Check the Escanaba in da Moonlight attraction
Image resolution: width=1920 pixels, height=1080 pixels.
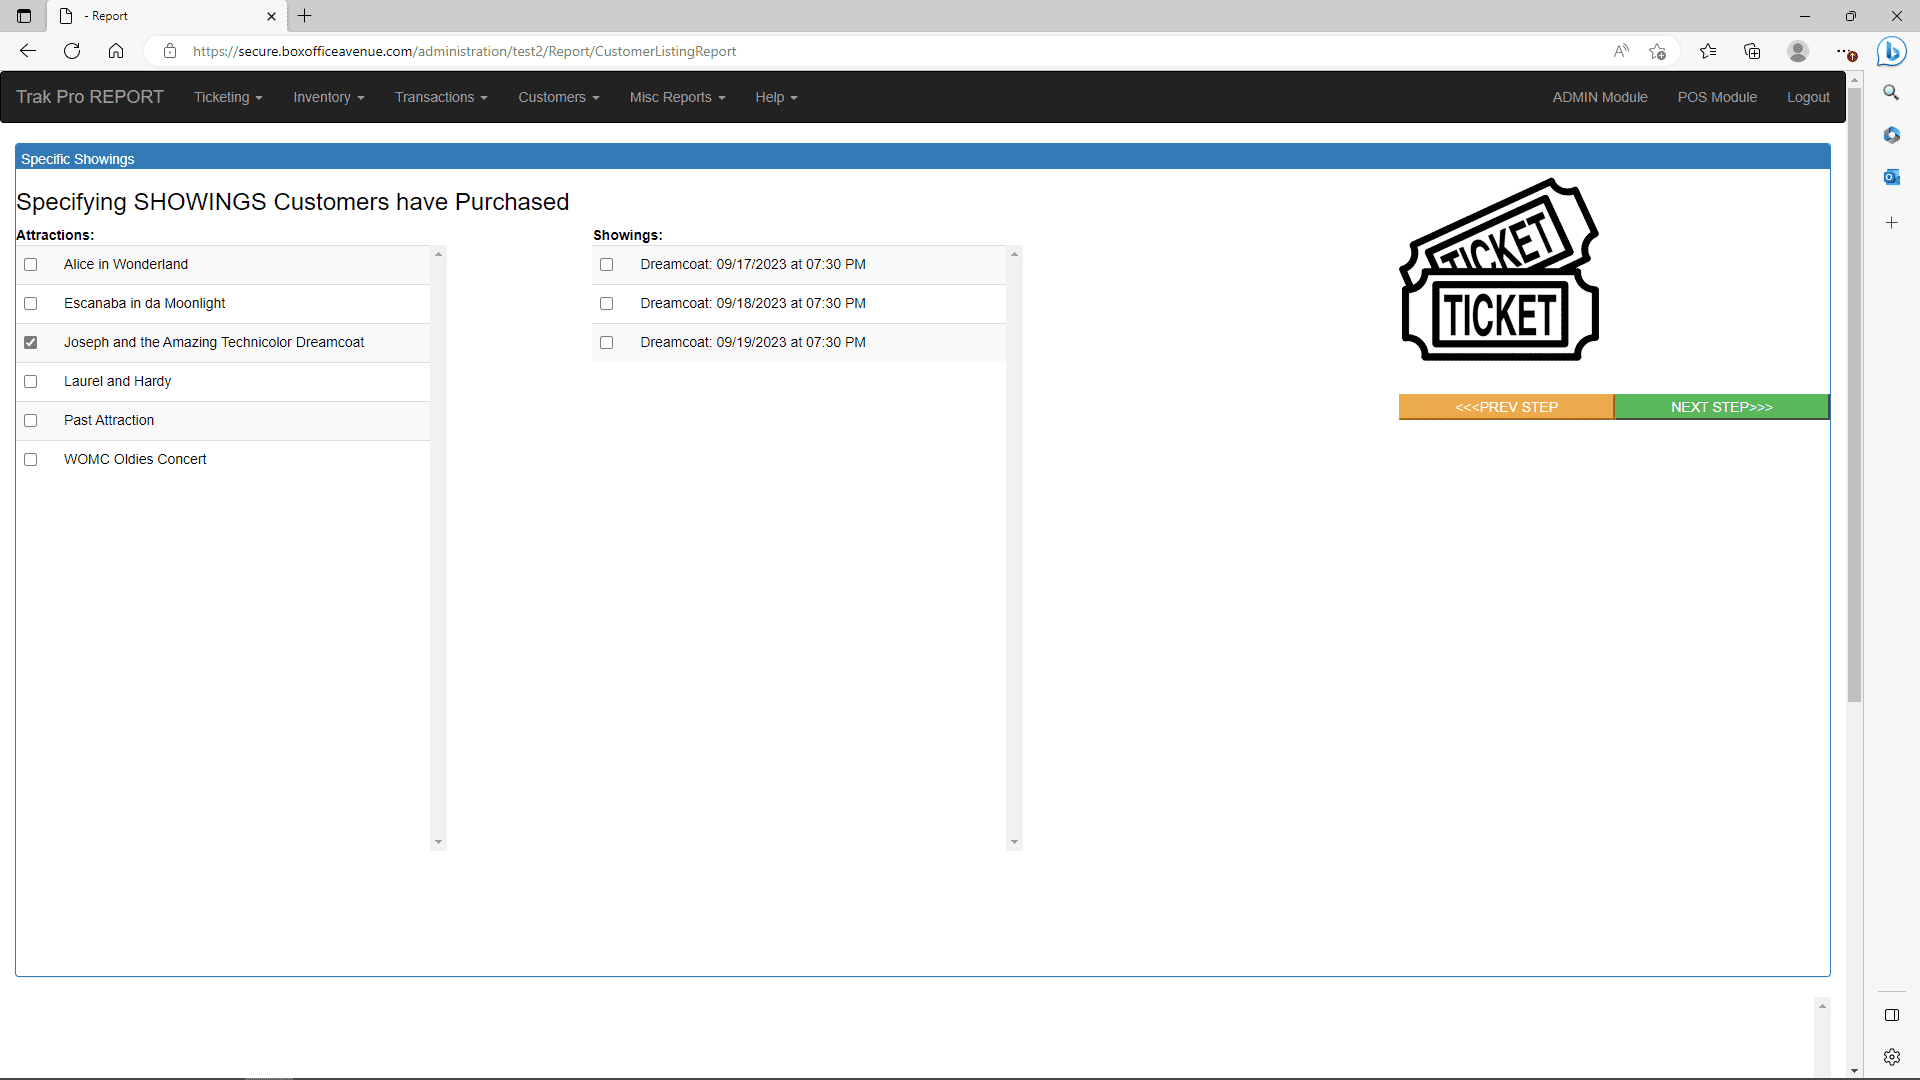[31, 304]
